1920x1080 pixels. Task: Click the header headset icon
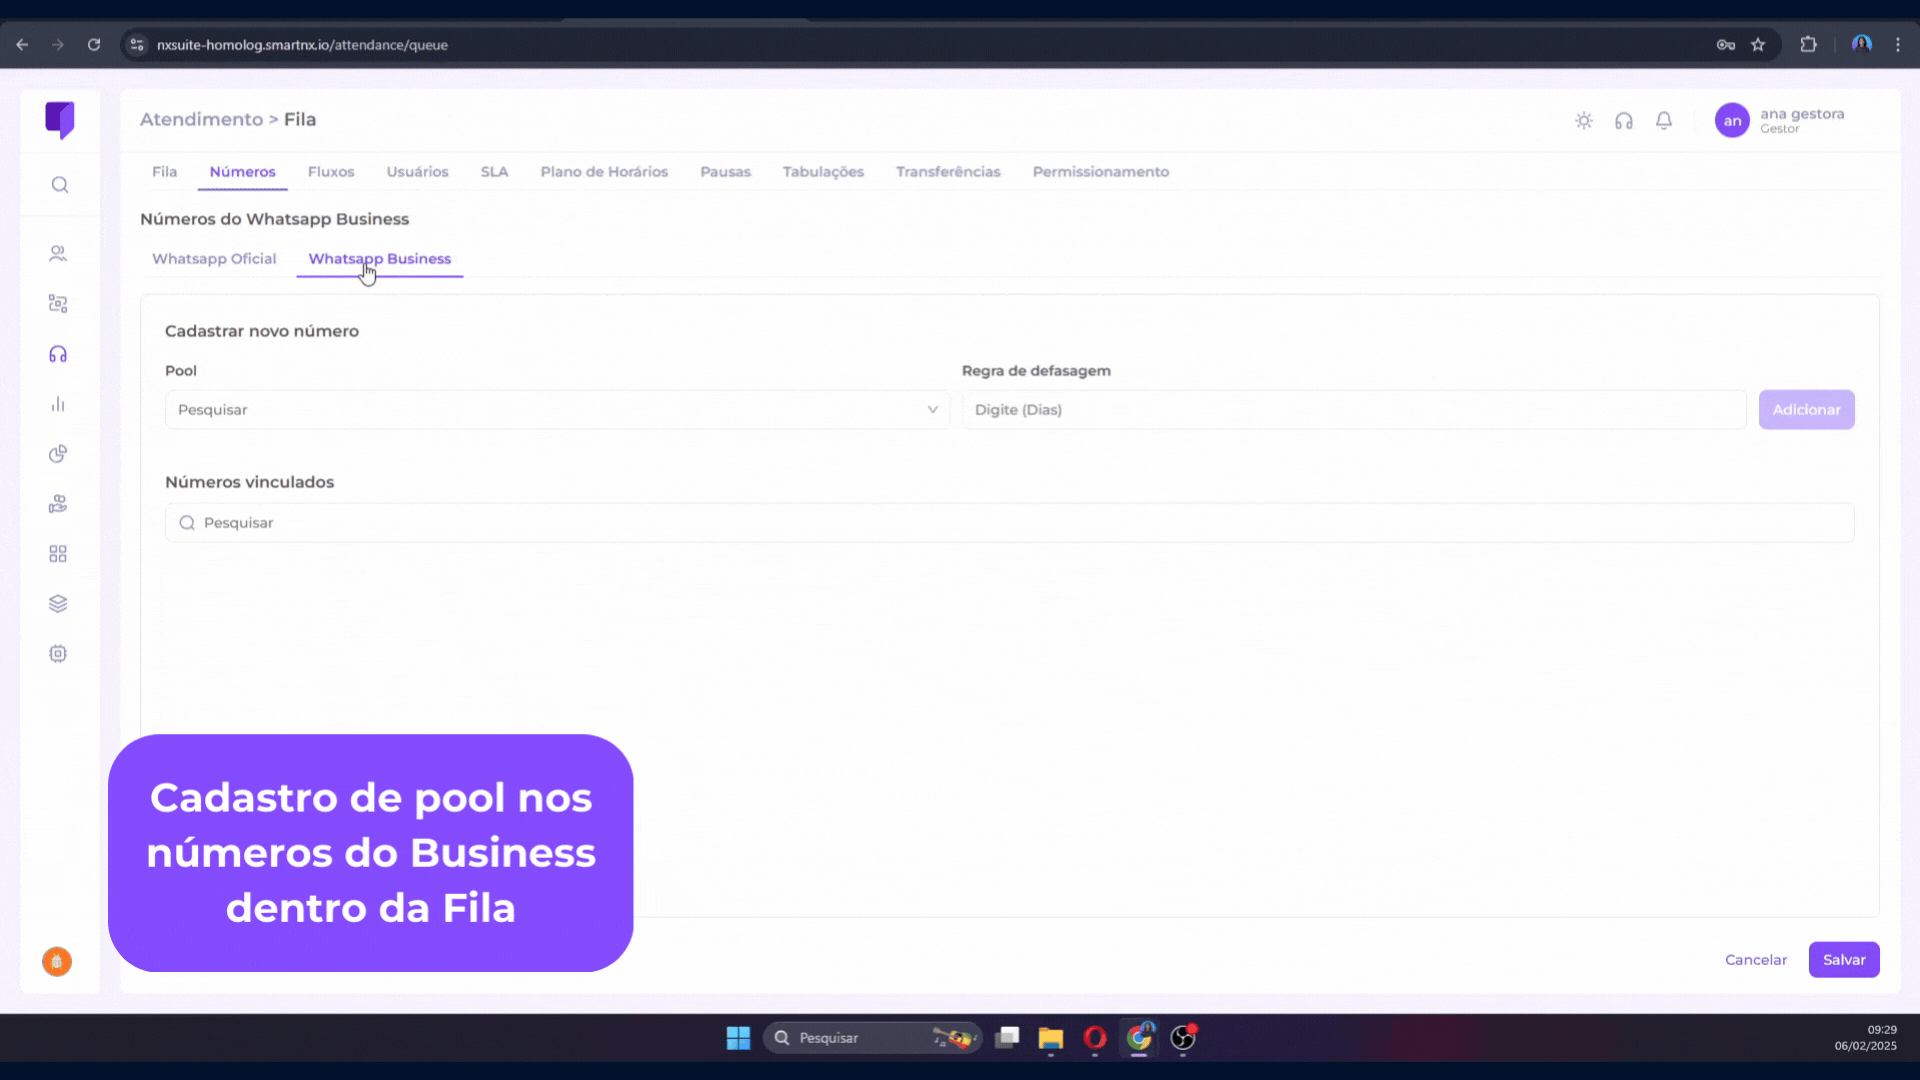point(1624,121)
